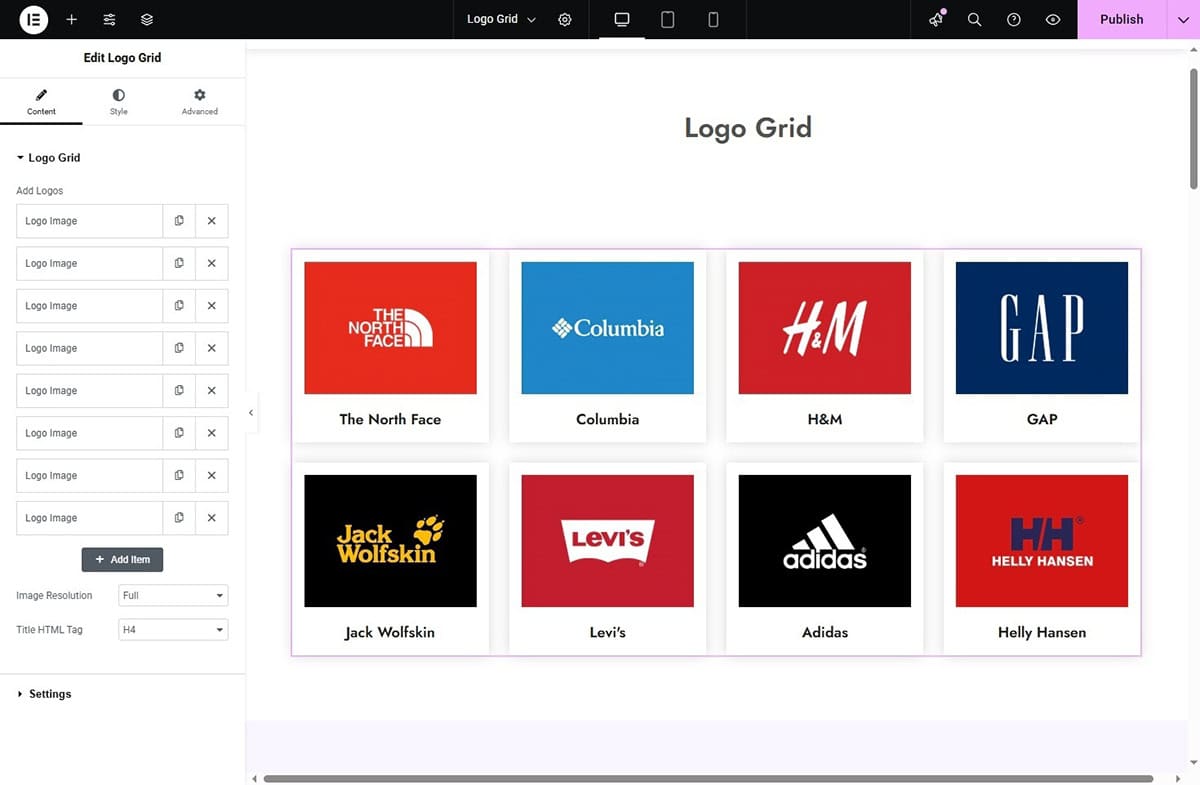
Task: Select the Jack Wolfskin logo image
Action: tap(390, 541)
